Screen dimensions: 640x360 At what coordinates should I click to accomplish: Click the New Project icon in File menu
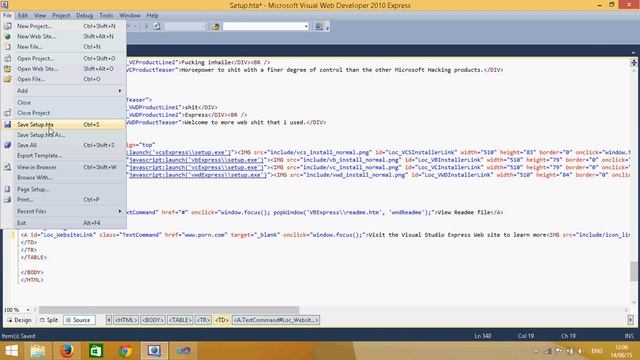click(x=7, y=26)
